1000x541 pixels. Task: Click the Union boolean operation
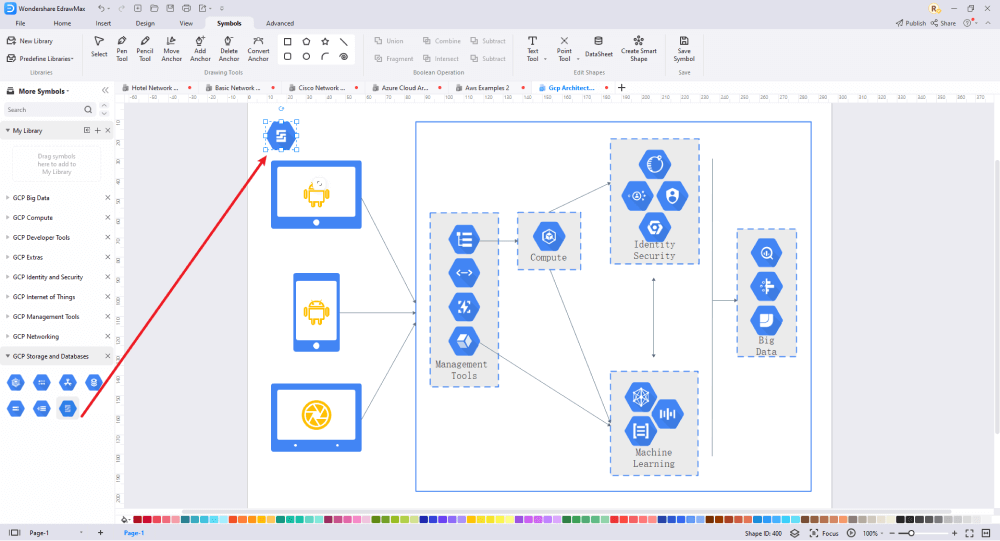click(389, 41)
